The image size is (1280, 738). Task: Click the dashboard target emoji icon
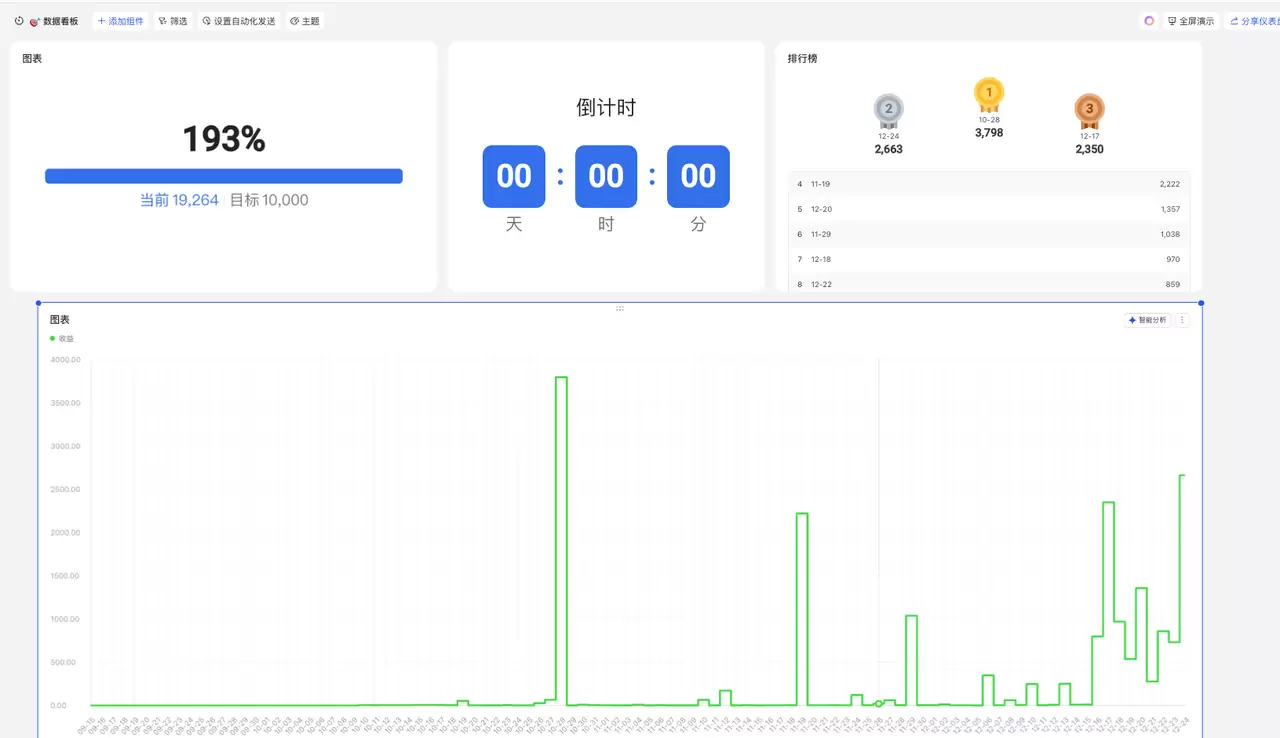tap(34, 21)
